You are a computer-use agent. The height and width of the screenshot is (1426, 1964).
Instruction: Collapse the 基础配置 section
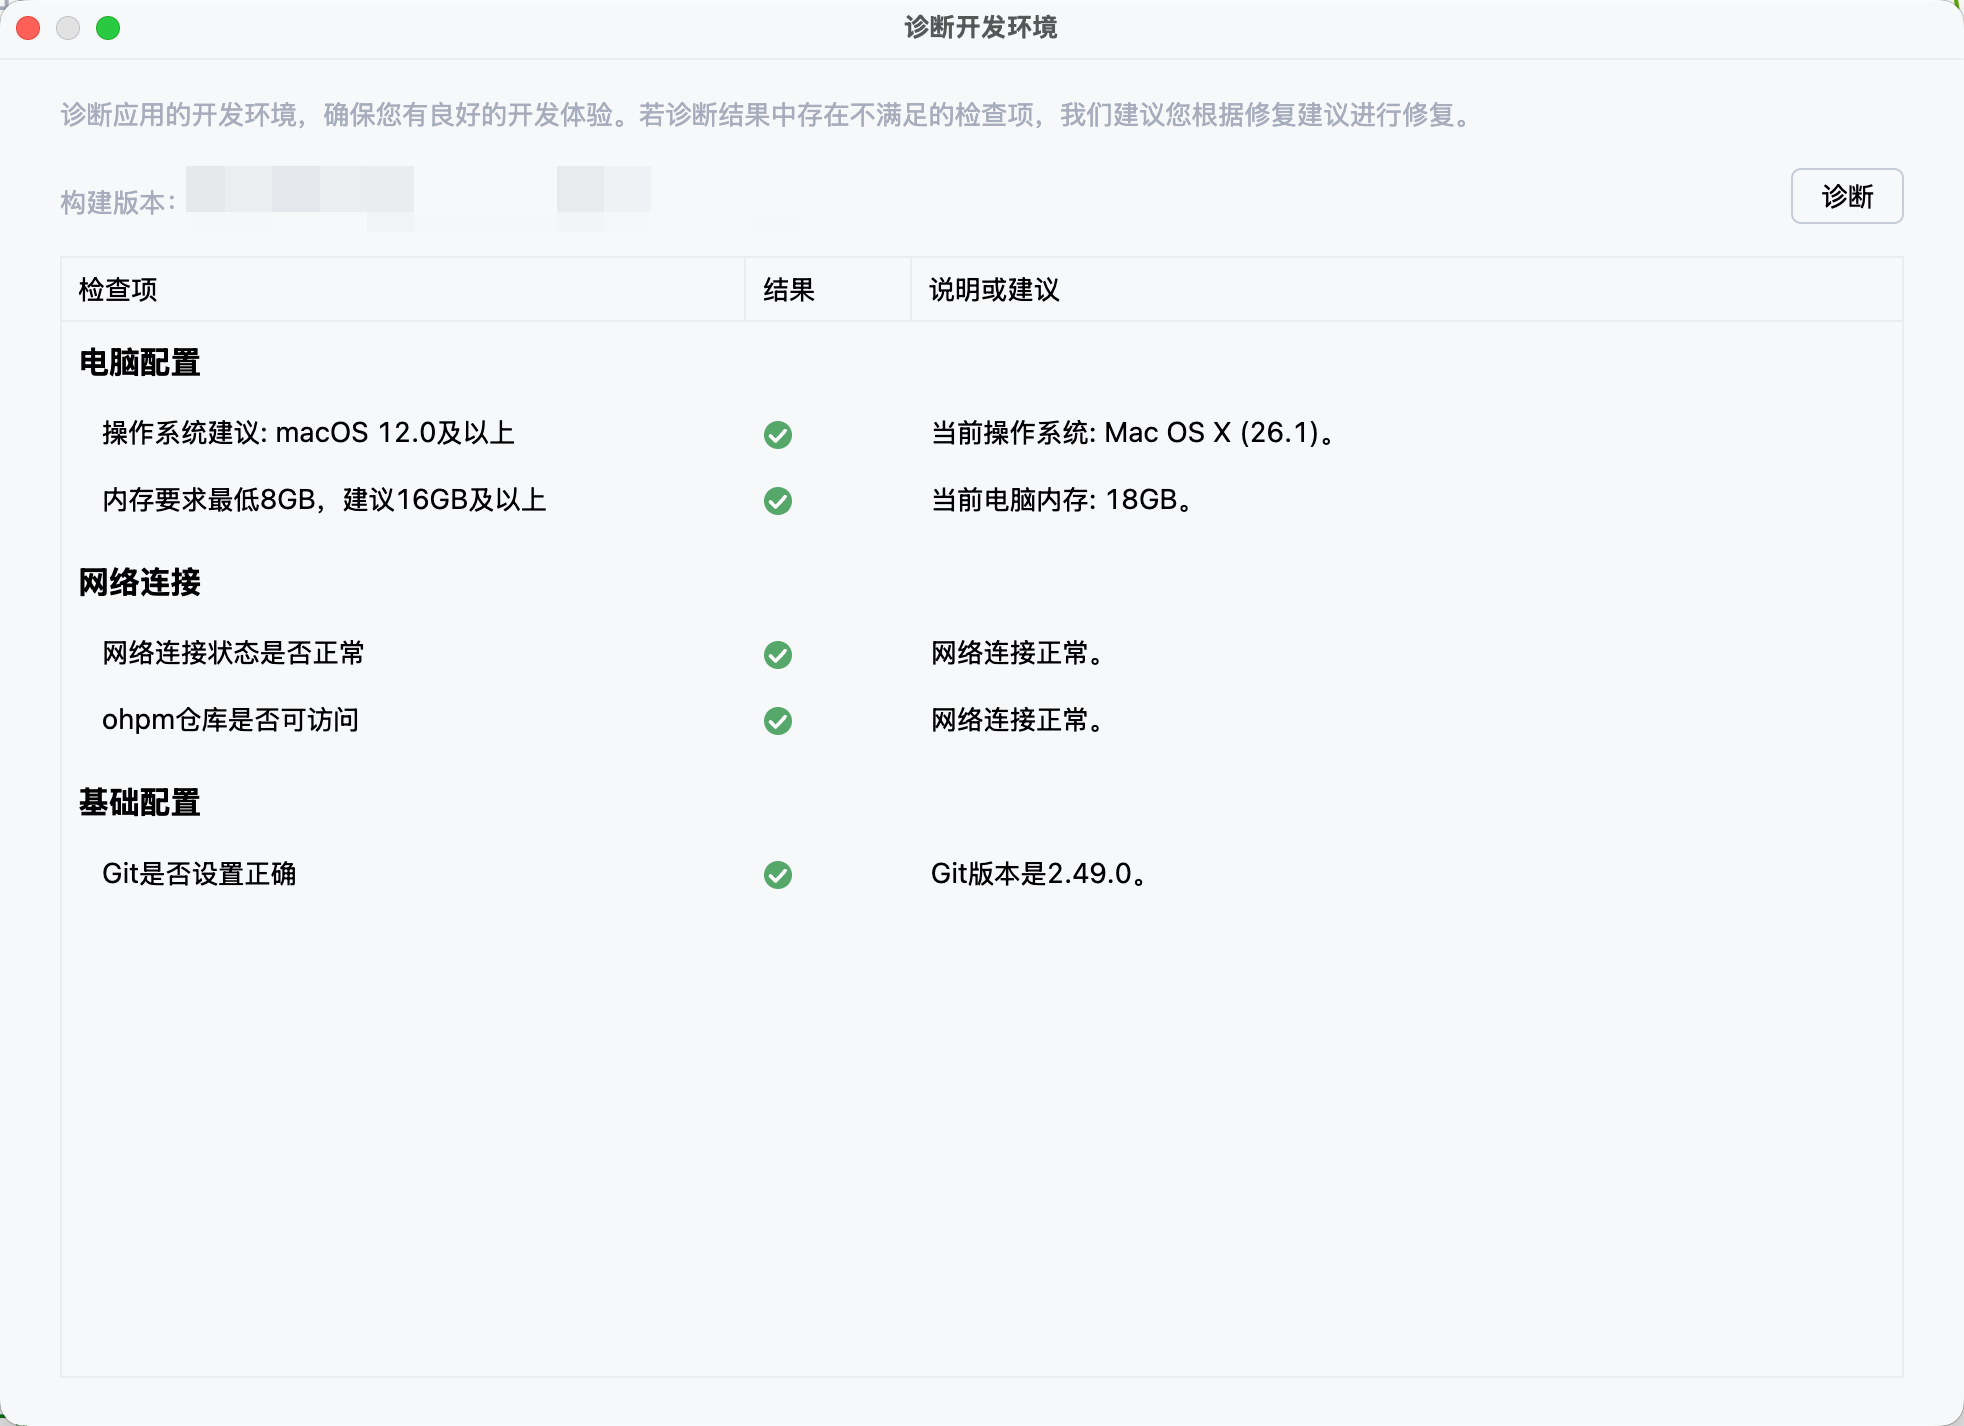pyautogui.click(x=140, y=801)
